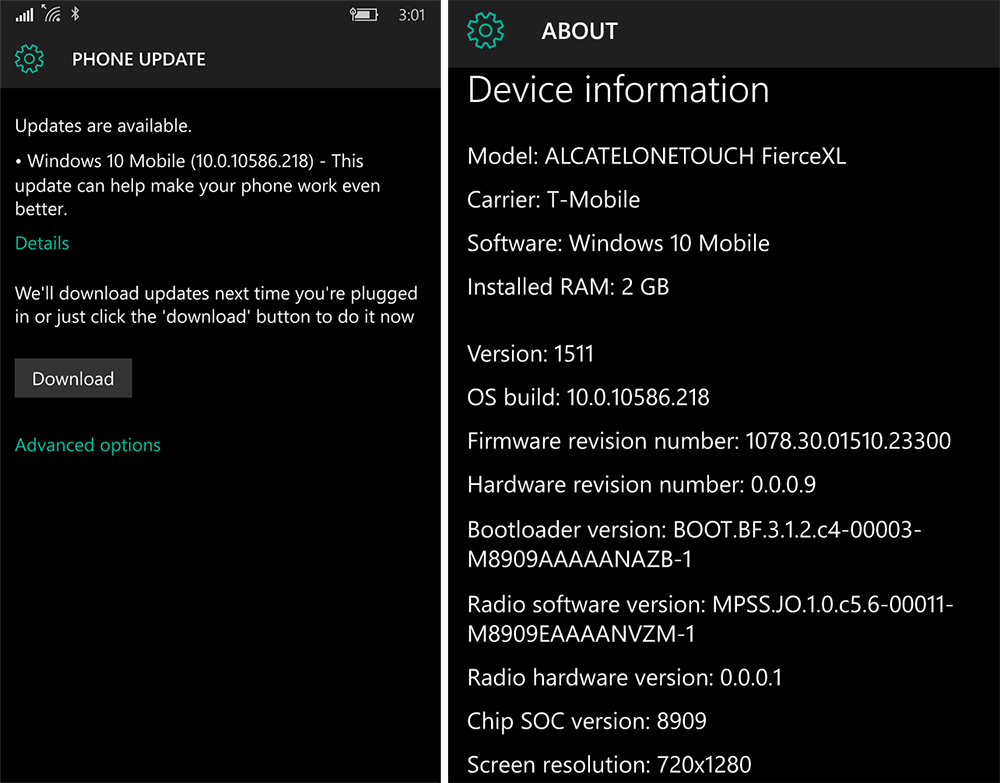Tap the Wi-Fi status icon
The height and width of the screenshot is (783, 1000).
(52, 13)
